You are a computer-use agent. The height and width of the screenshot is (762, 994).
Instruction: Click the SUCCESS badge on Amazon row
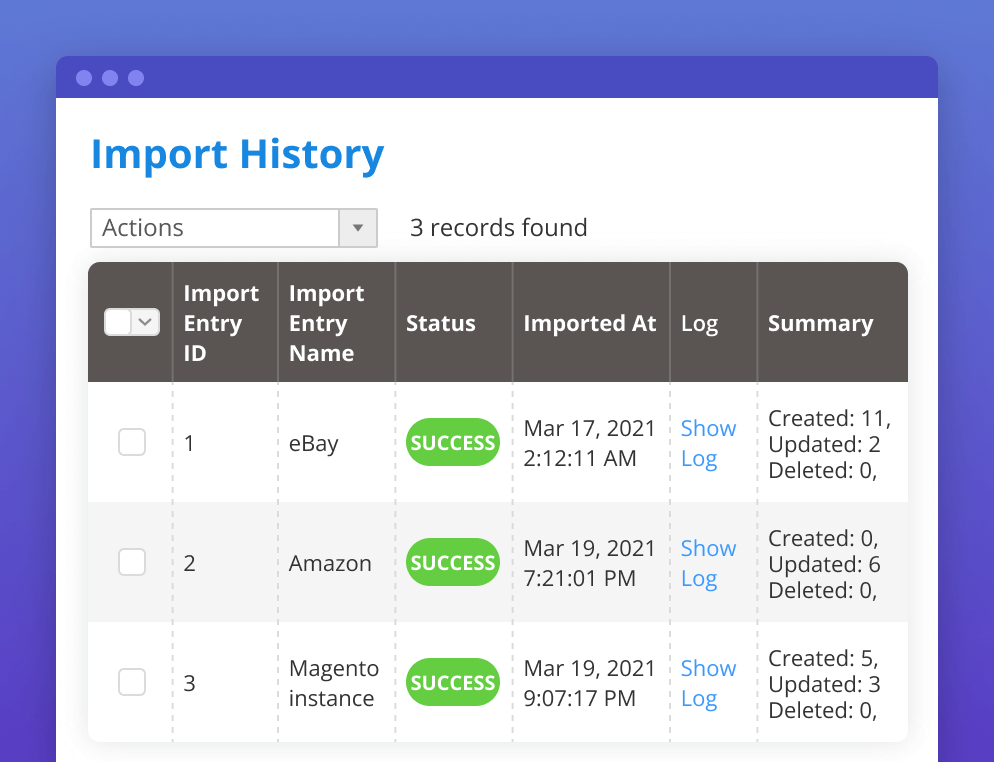(x=452, y=562)
